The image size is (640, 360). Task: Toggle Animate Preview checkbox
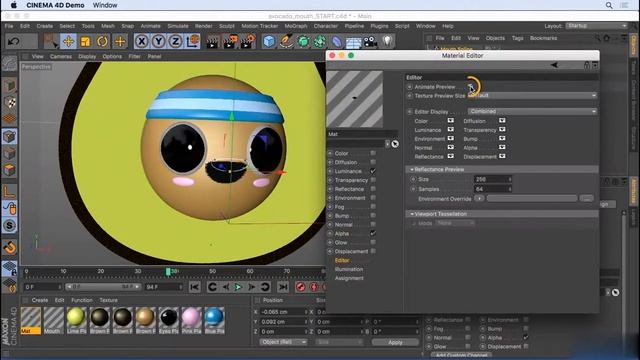coord(470,87)
